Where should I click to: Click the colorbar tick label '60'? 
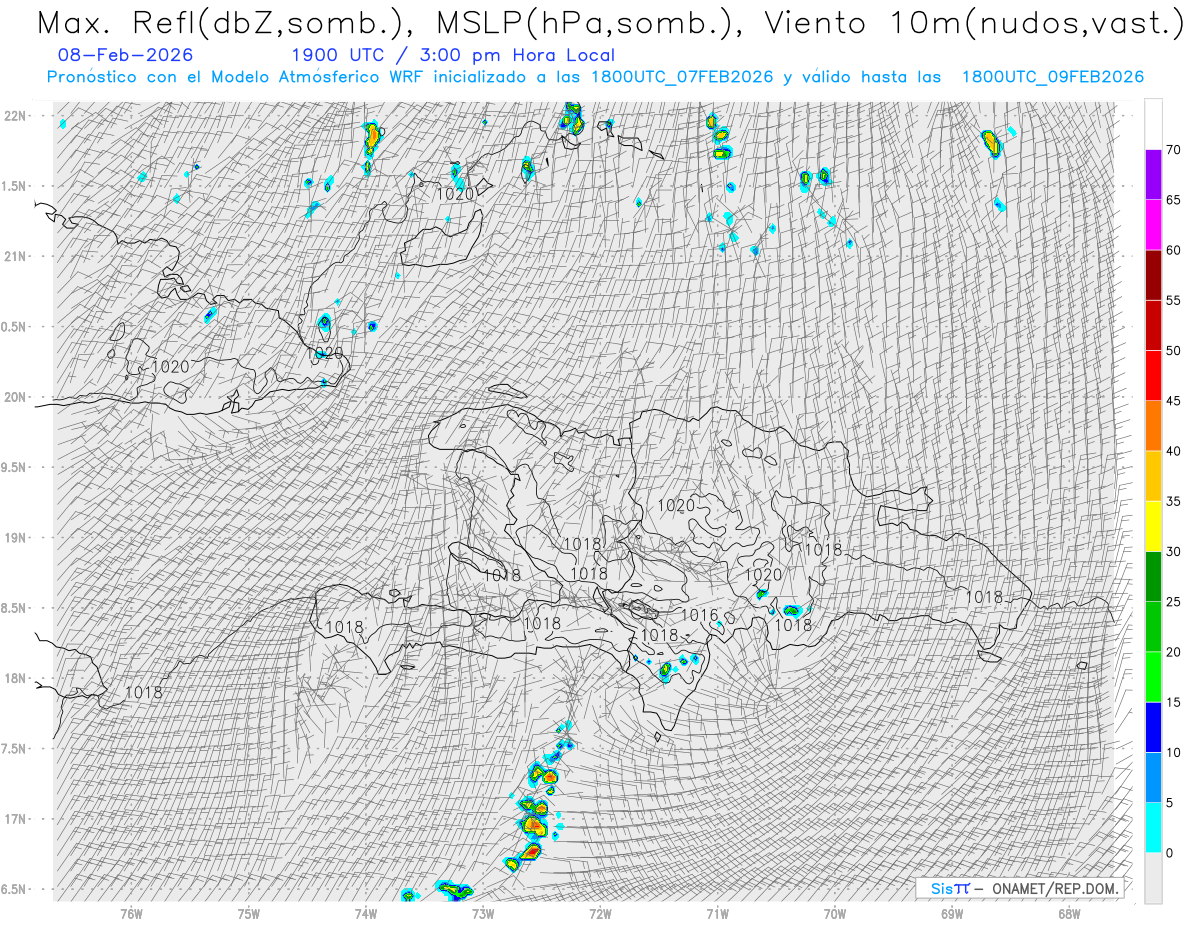[1173, 250]
